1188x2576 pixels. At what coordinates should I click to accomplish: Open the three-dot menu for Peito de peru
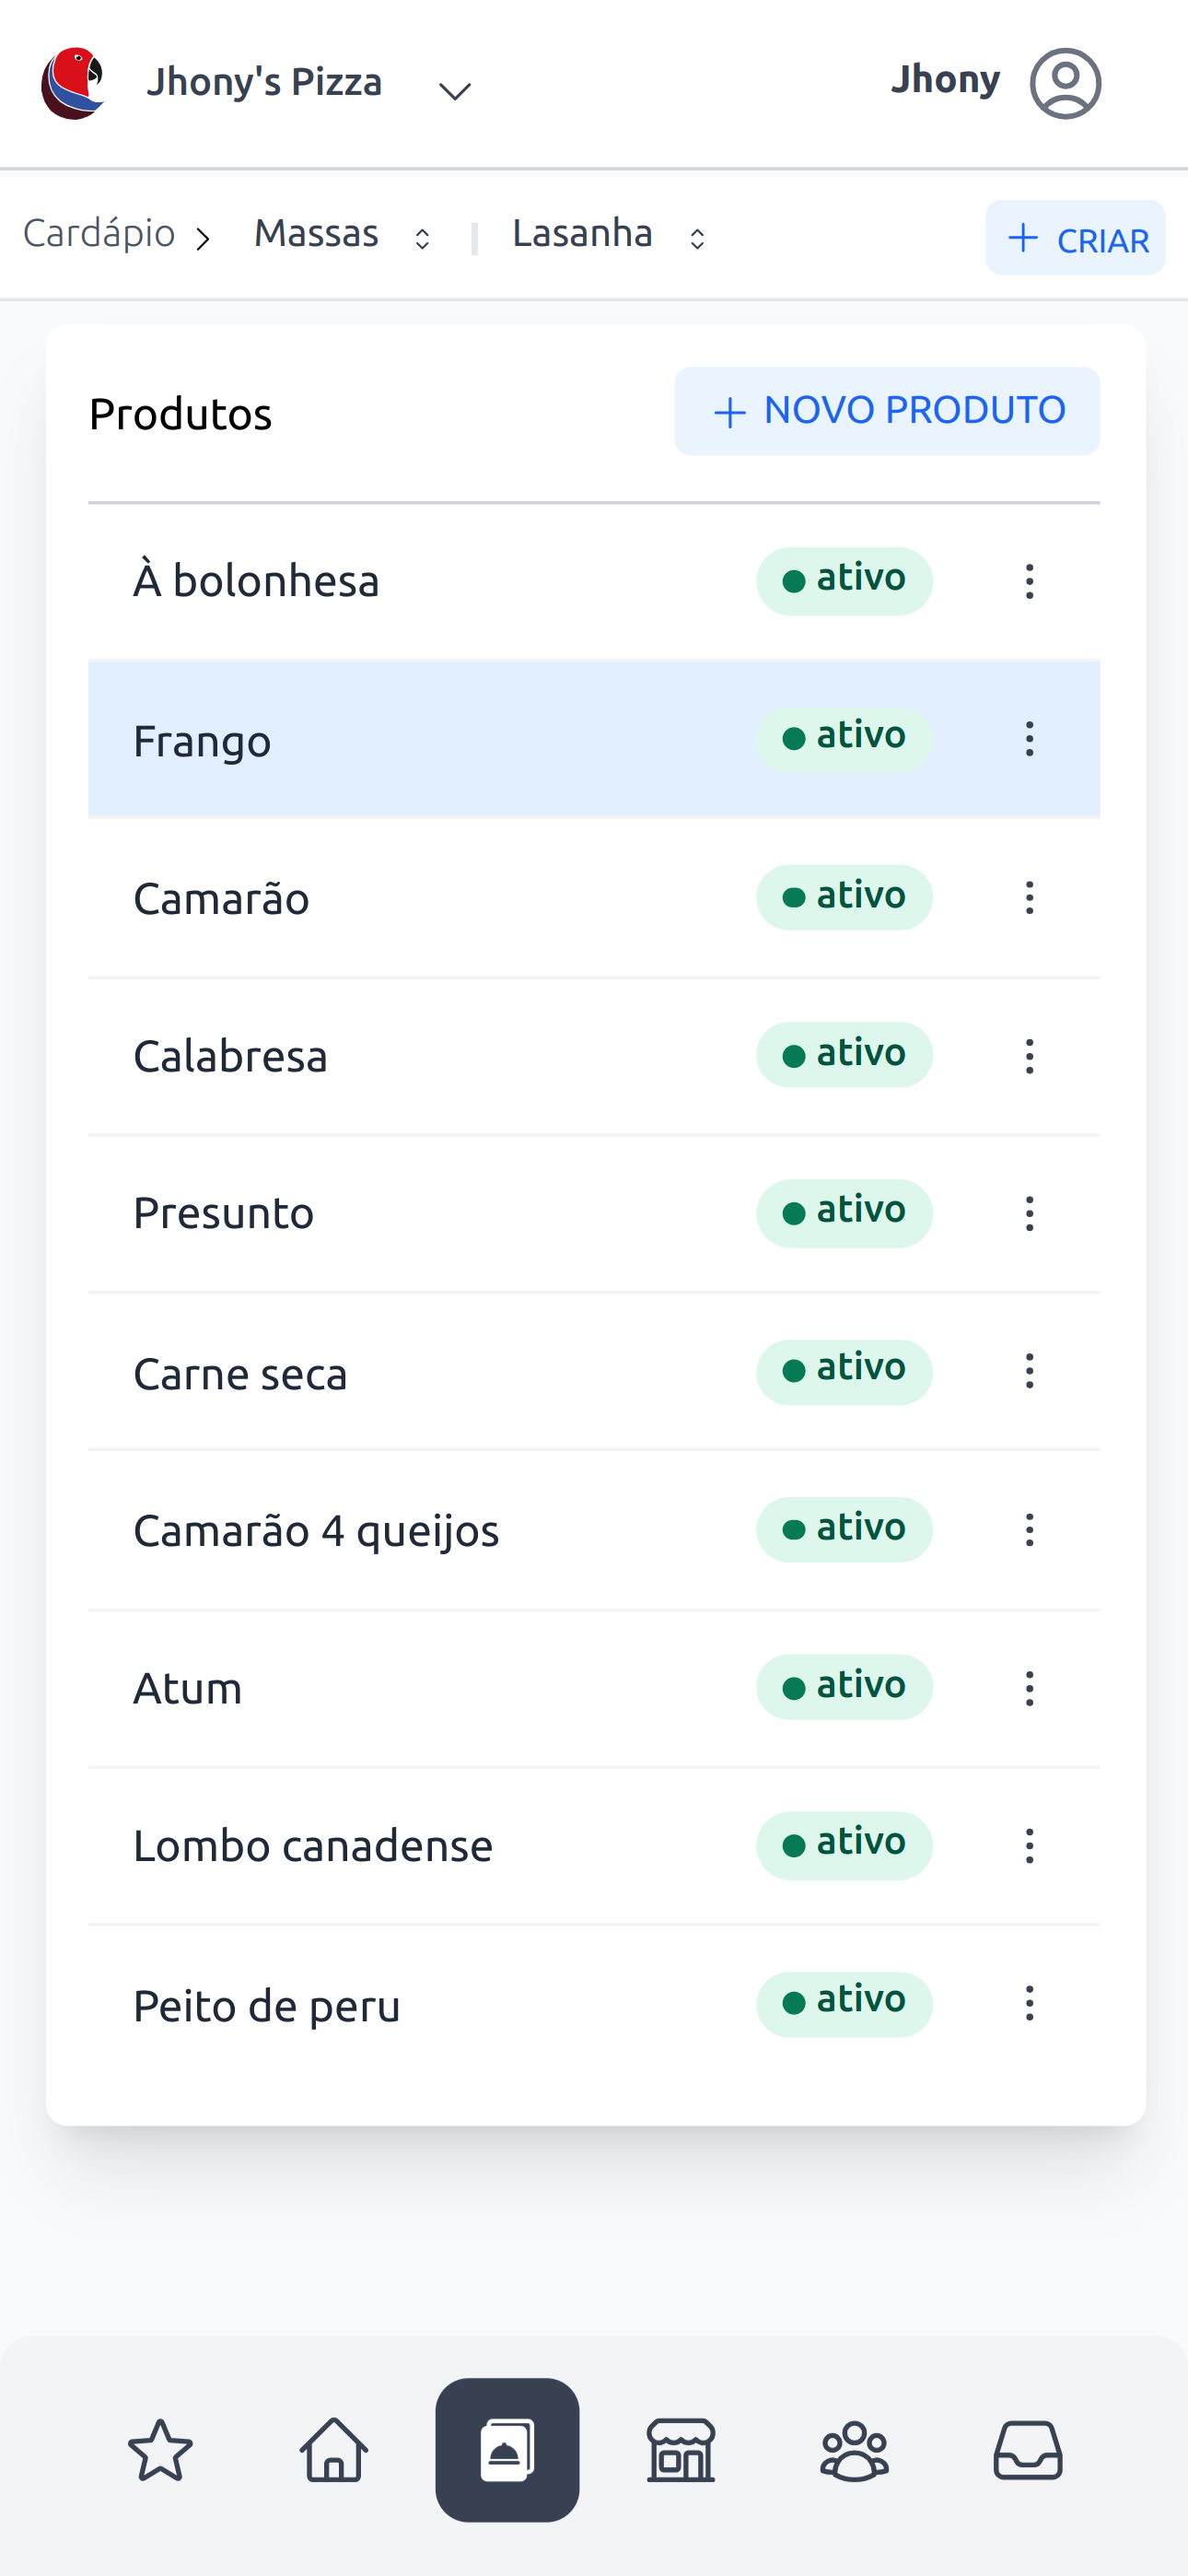pos(1029,2003)
